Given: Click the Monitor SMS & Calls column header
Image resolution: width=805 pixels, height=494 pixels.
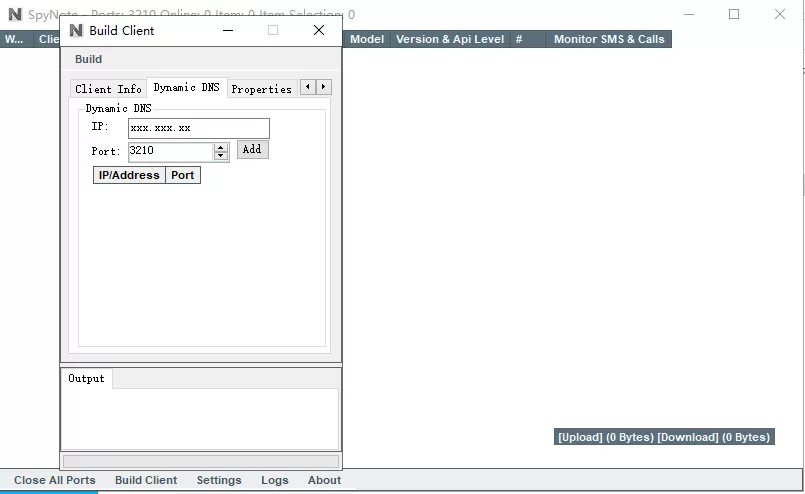Looking at the screenshot, I should pos(609,39).
